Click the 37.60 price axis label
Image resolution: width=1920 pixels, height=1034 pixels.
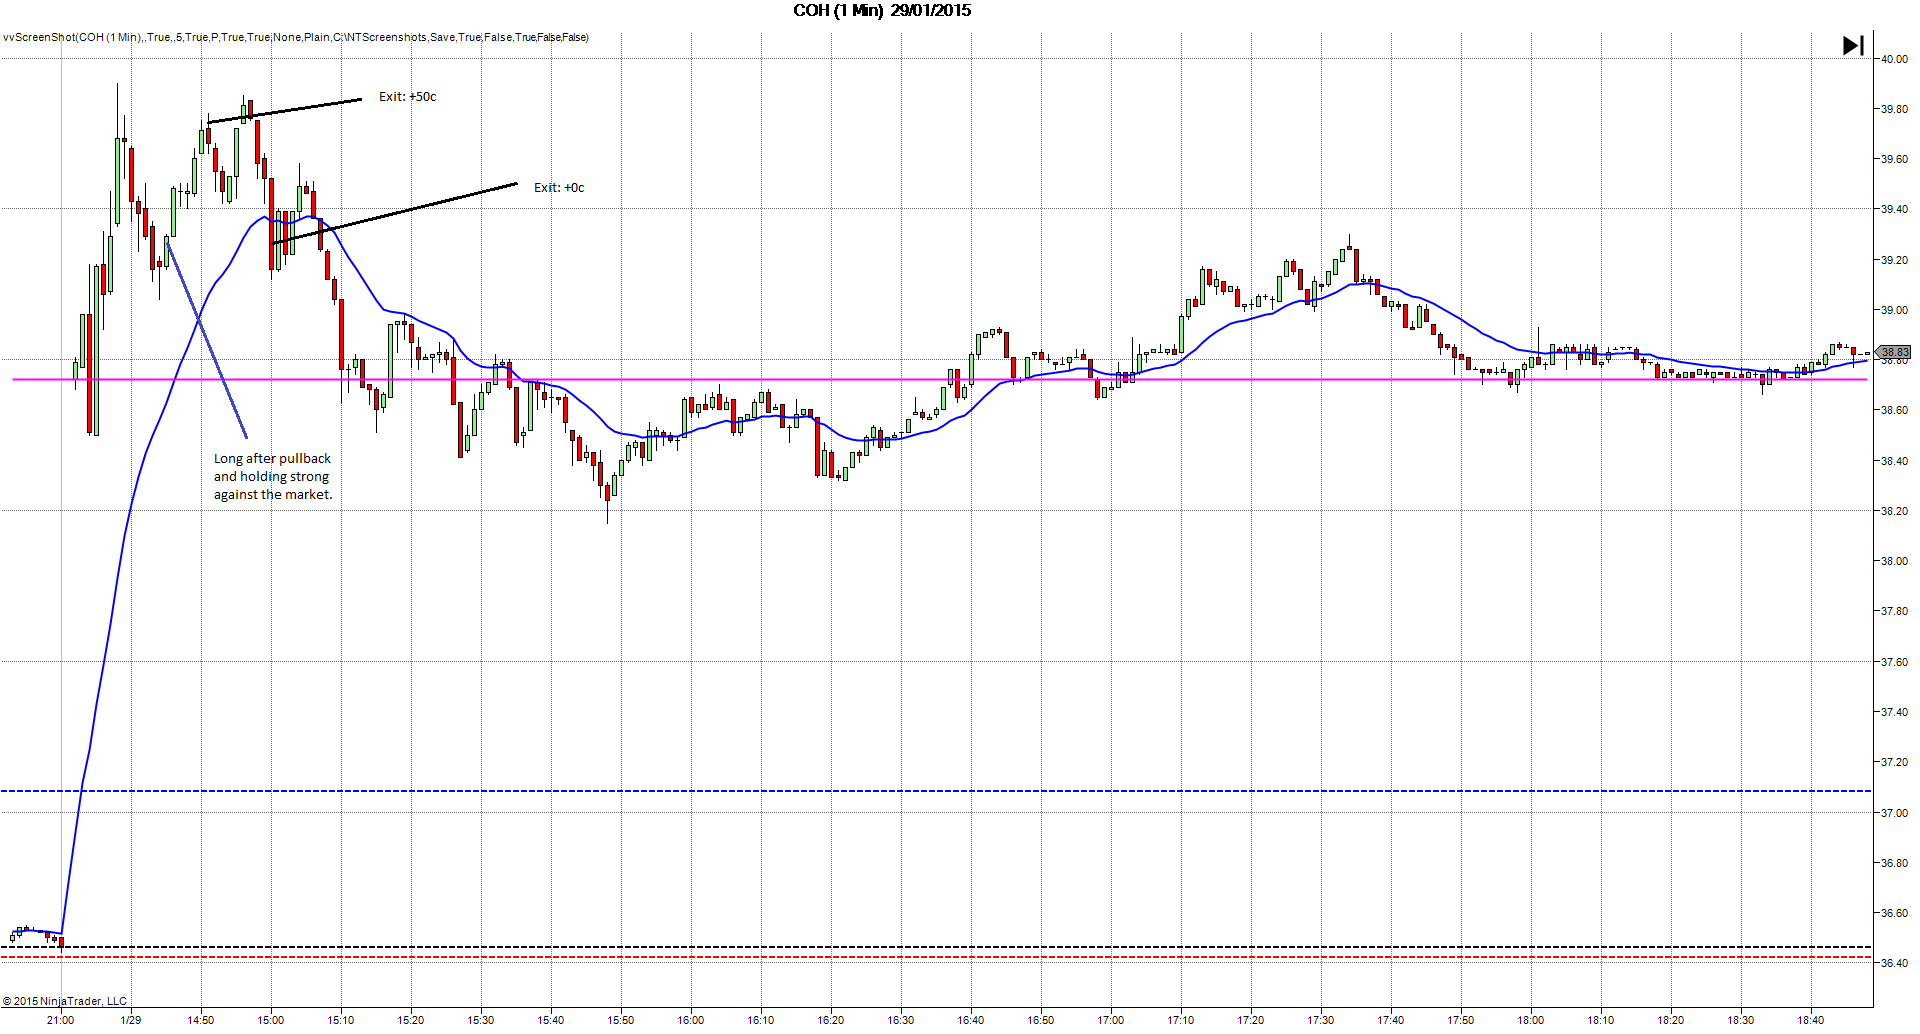click(1894, 662)
